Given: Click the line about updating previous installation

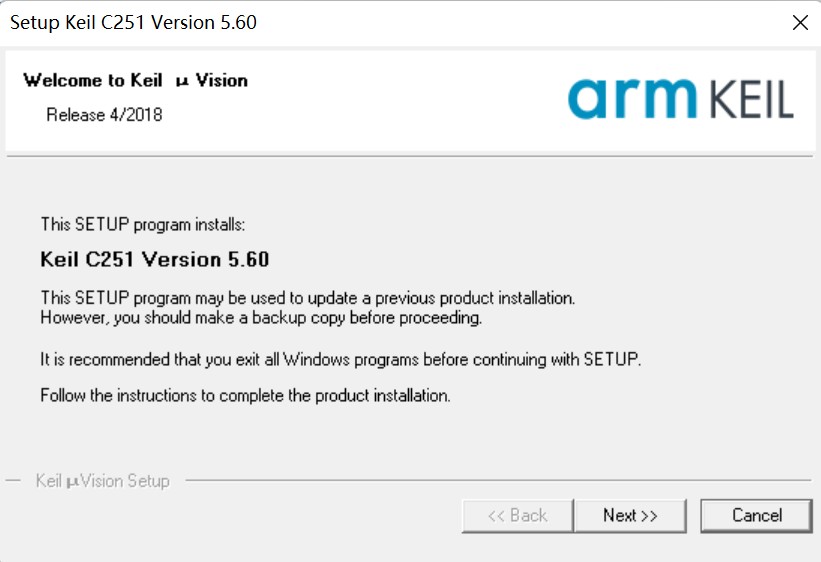Looking at the screenshot, I should click(308, 298).
